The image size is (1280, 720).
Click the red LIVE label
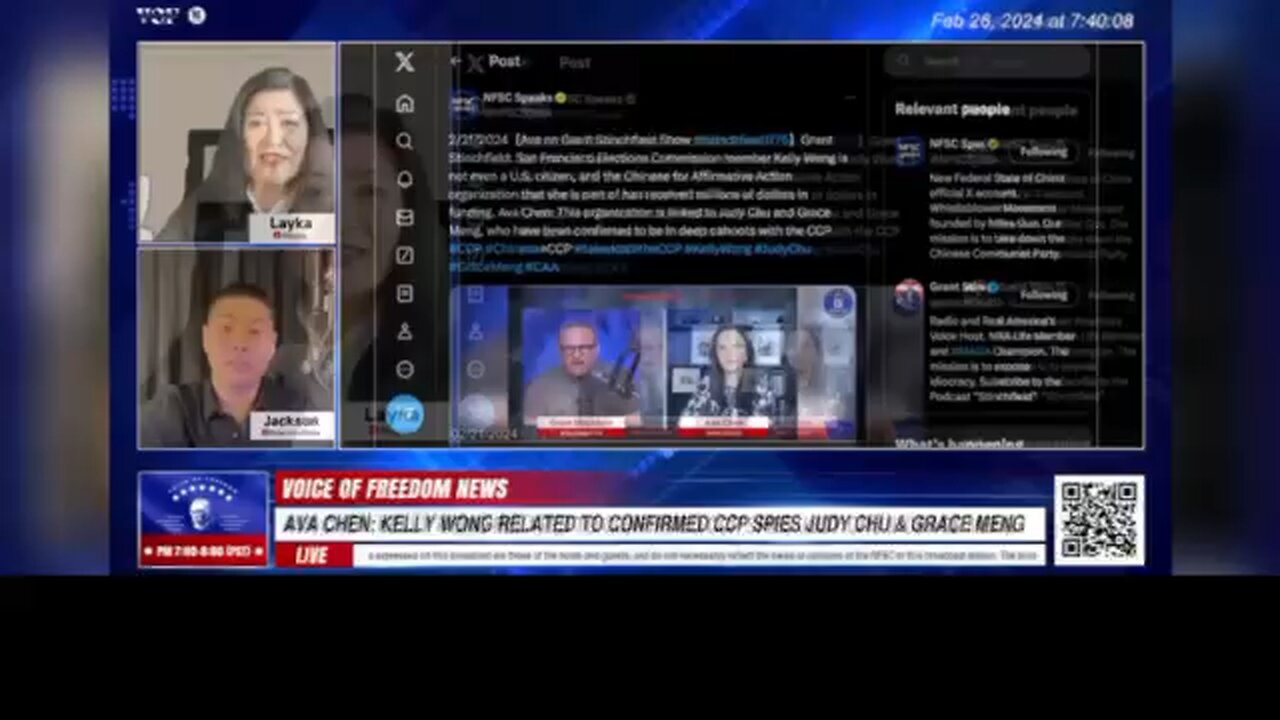coord(312,556)
